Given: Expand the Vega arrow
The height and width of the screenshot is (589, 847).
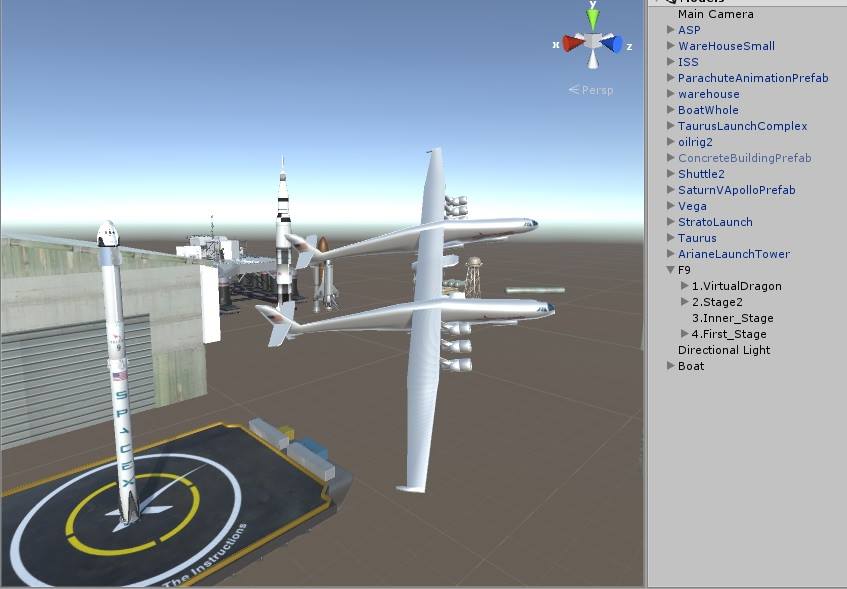Looking at the screenshot, I should (x=670, y=205).
